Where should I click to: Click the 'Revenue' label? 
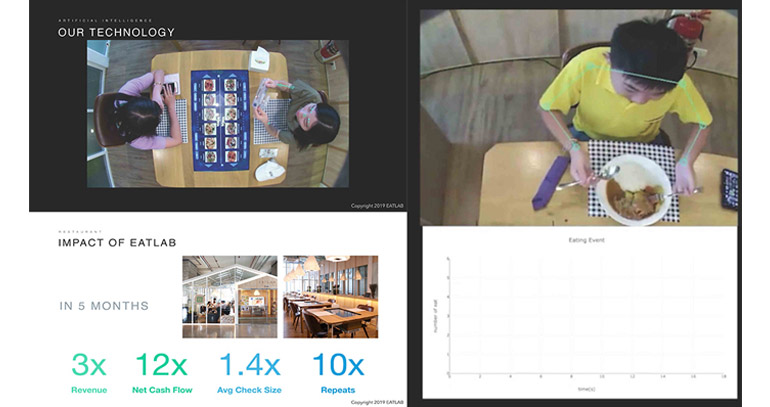[89, 390]
